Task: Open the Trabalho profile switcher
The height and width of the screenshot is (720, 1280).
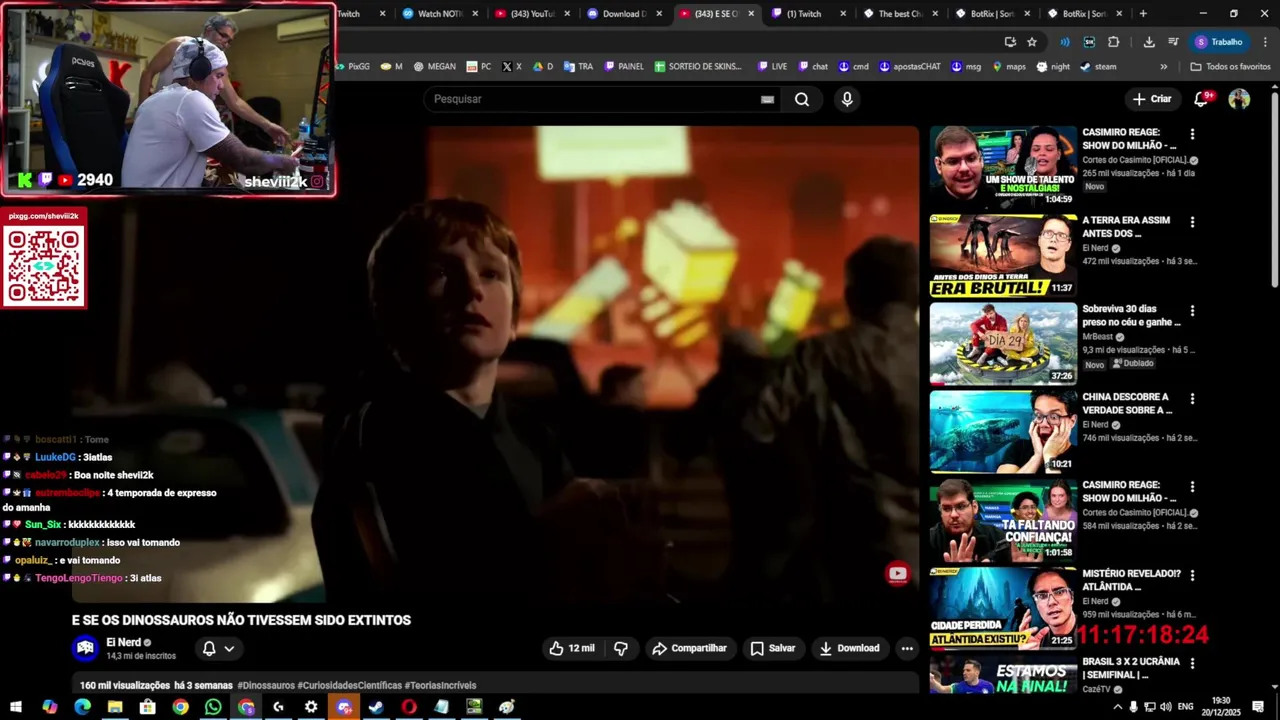Action: [1220, 42]
